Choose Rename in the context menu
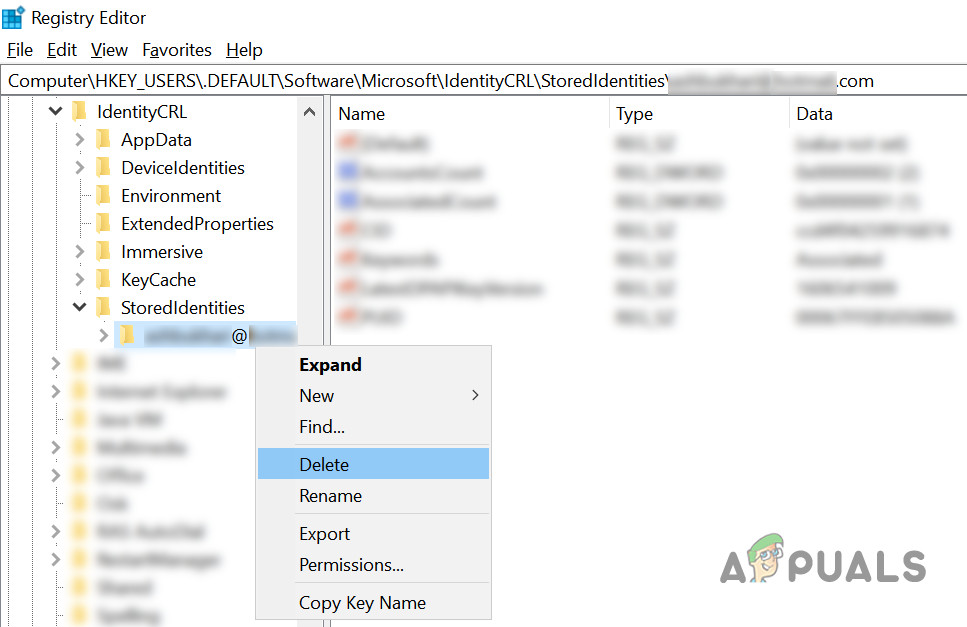The width and height of the screenshot is (967, 627). coord(373,496)
